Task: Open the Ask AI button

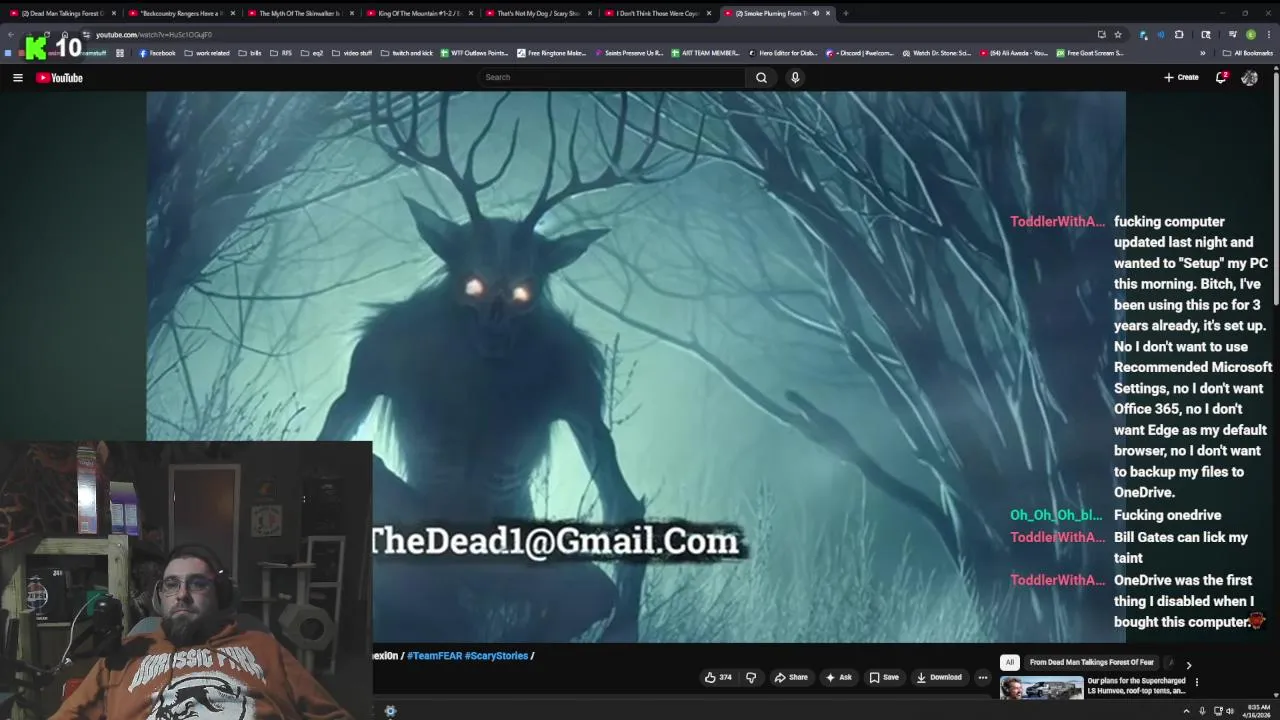Action: pos(838,677)
